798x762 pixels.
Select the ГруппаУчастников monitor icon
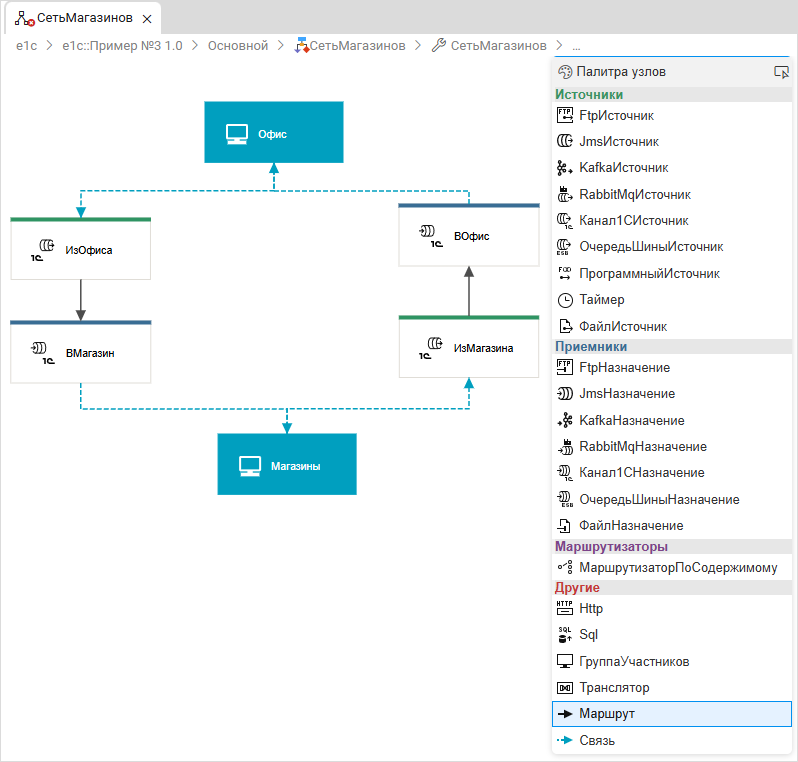564,661
